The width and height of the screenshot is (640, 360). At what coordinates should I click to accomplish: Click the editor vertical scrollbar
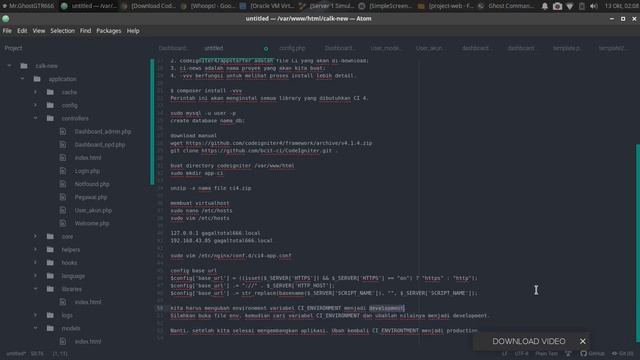(638, 243)
